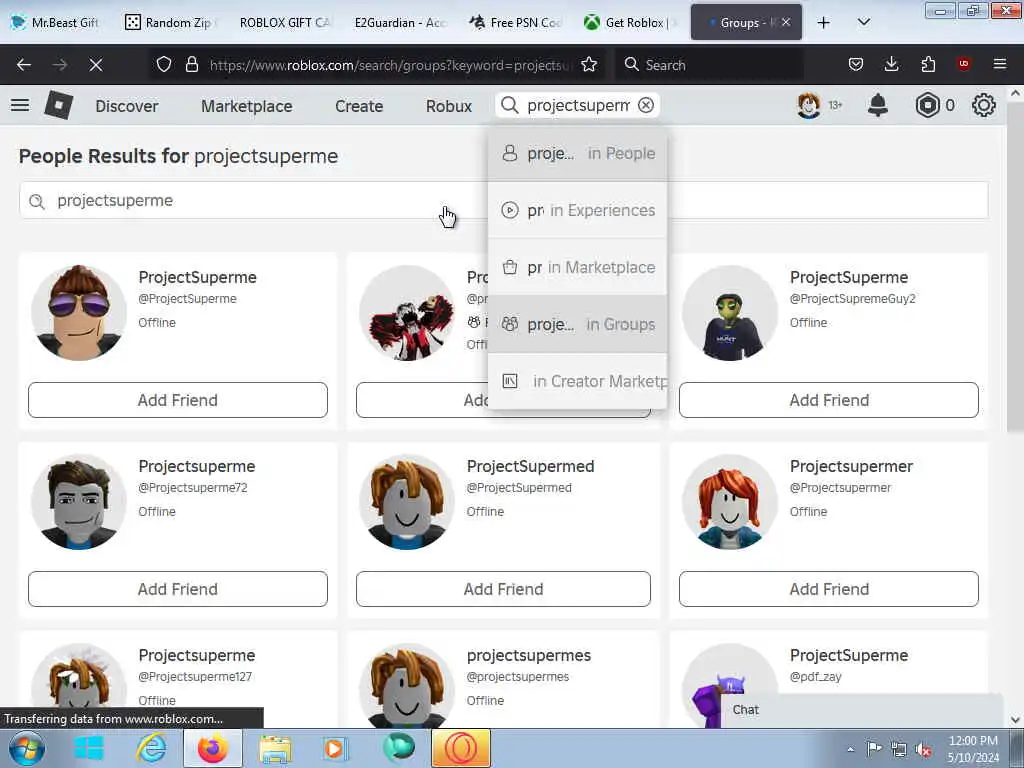Screen dimensions: 1024x768
Task: Show hidden system tray icons
Action: (x=850, y=749)
